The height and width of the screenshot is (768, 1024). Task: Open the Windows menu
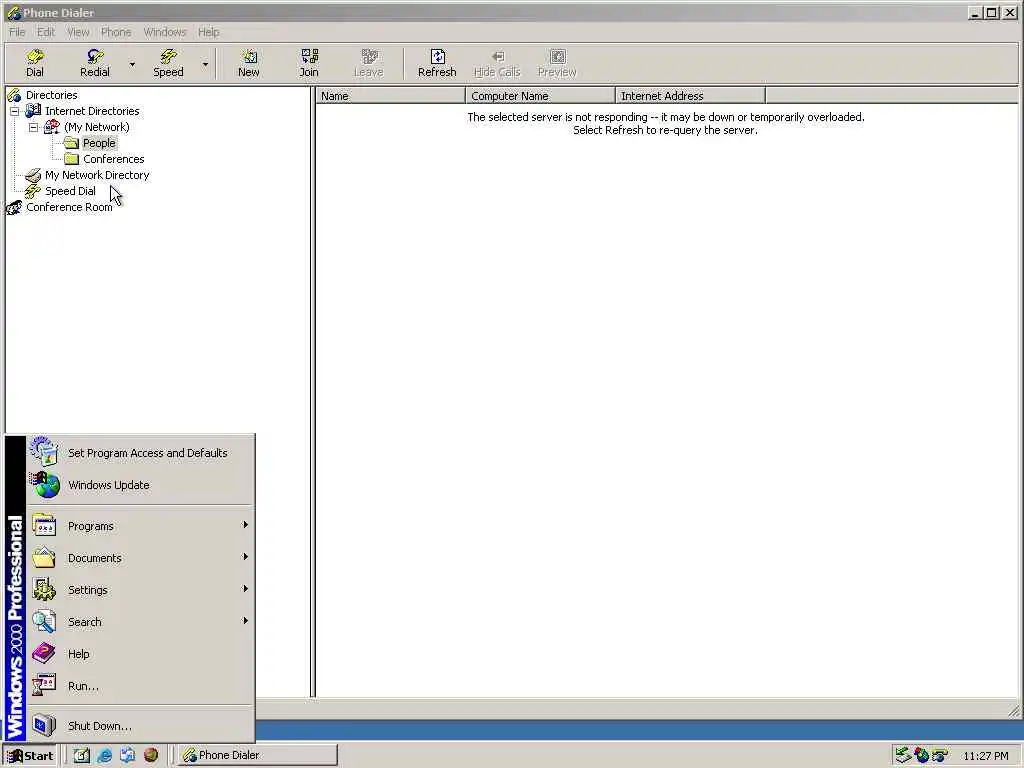click(165, 32)
